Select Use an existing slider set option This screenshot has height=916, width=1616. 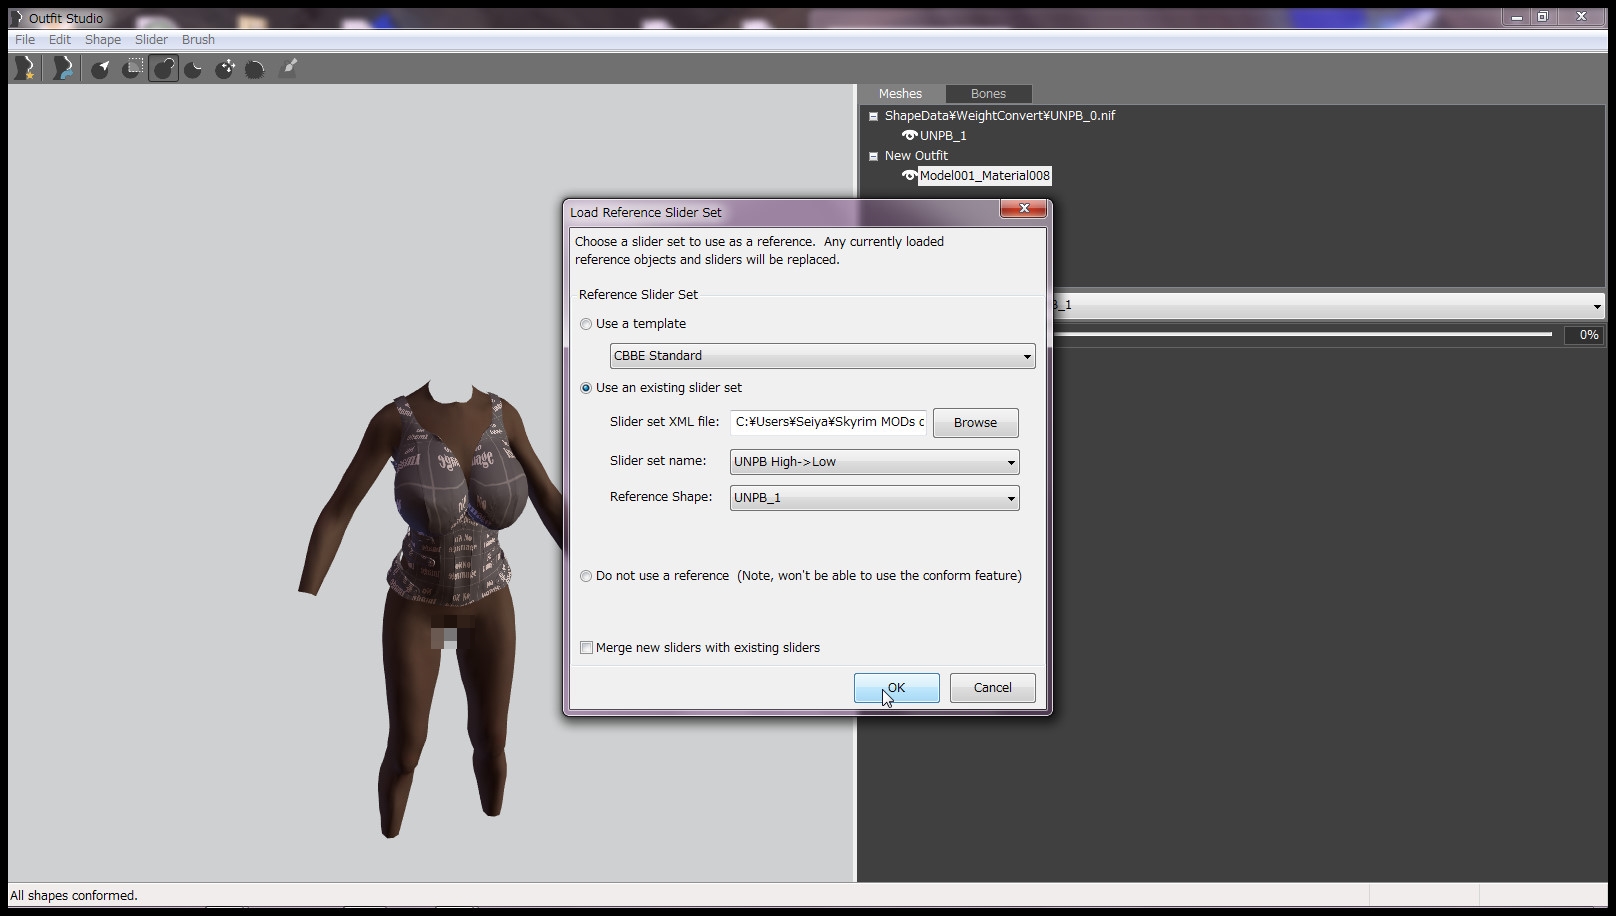tap(586, 388)
